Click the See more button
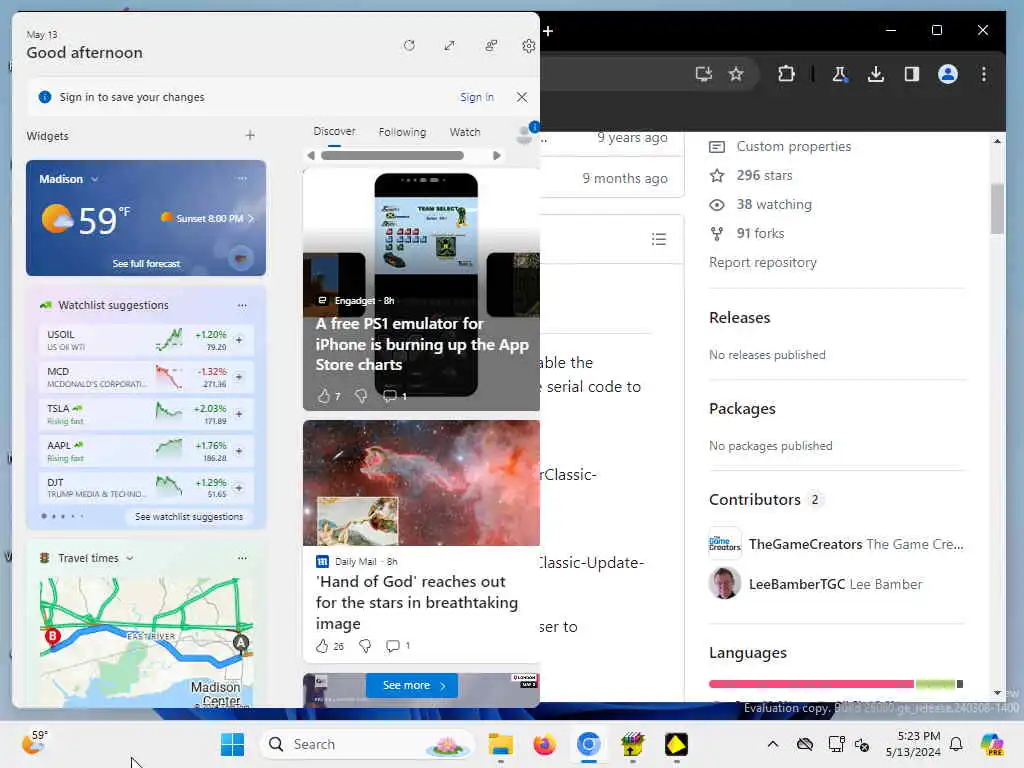 [x=411, y=686]
